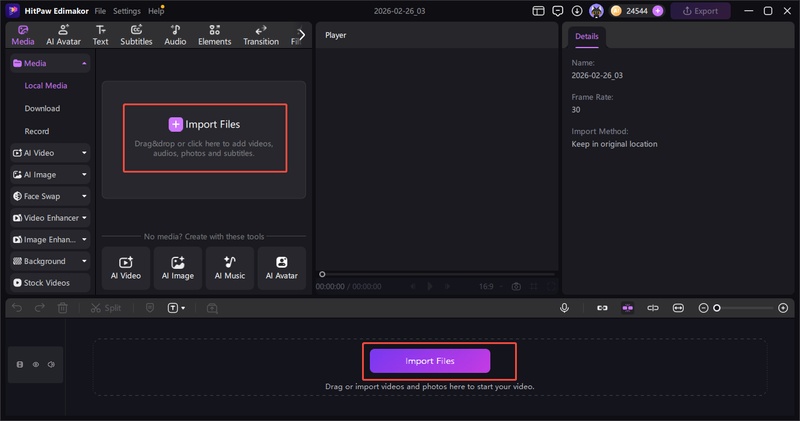Click the microphone voiceover icon
Screen dimensions: 800x421
click(564, 308)
